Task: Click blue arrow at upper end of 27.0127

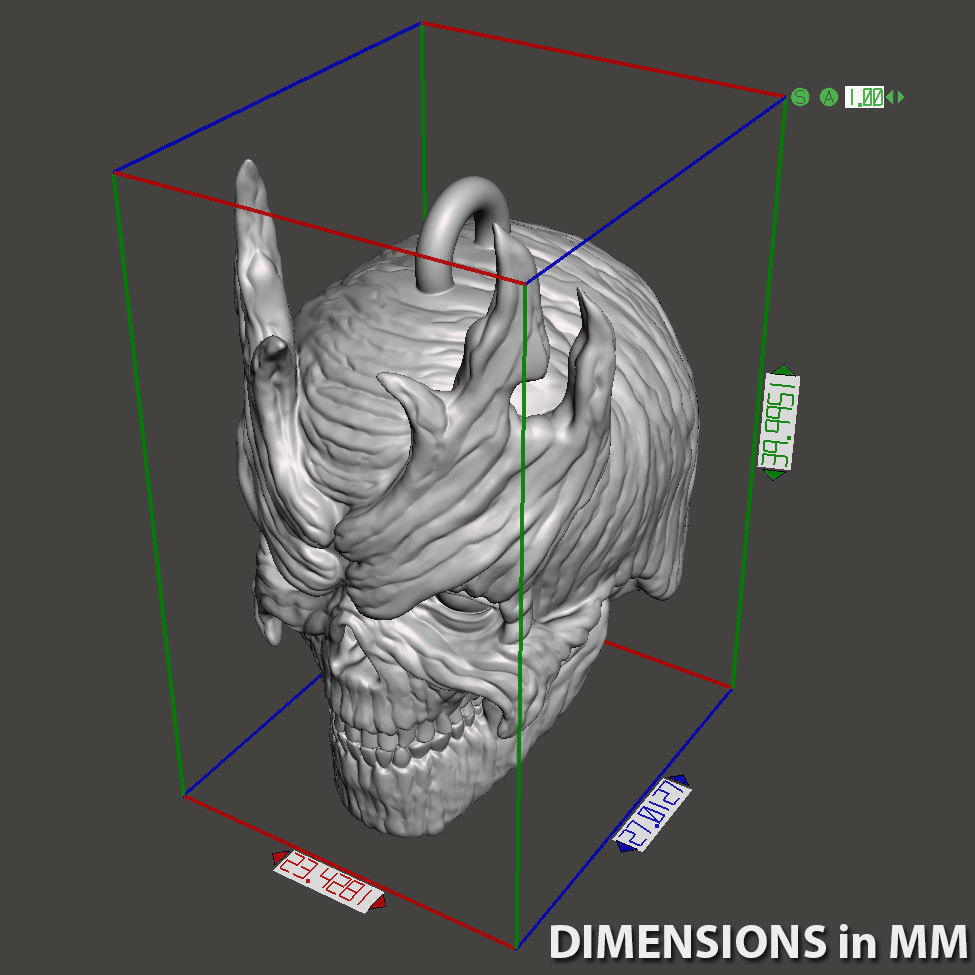Action: [681, 779]
